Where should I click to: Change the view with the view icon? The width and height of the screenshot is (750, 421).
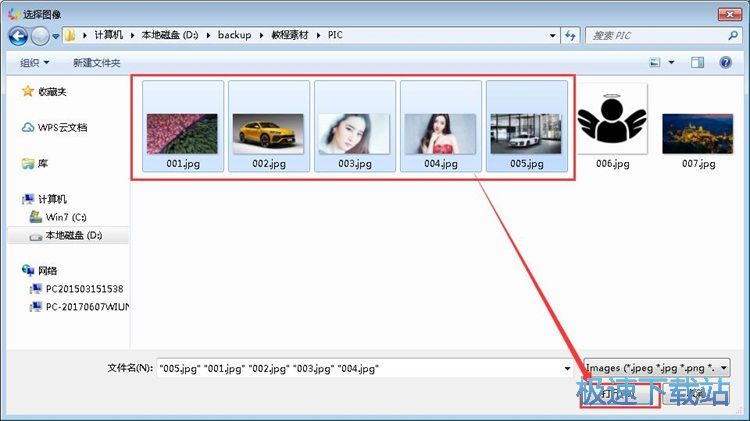[655, 62]
